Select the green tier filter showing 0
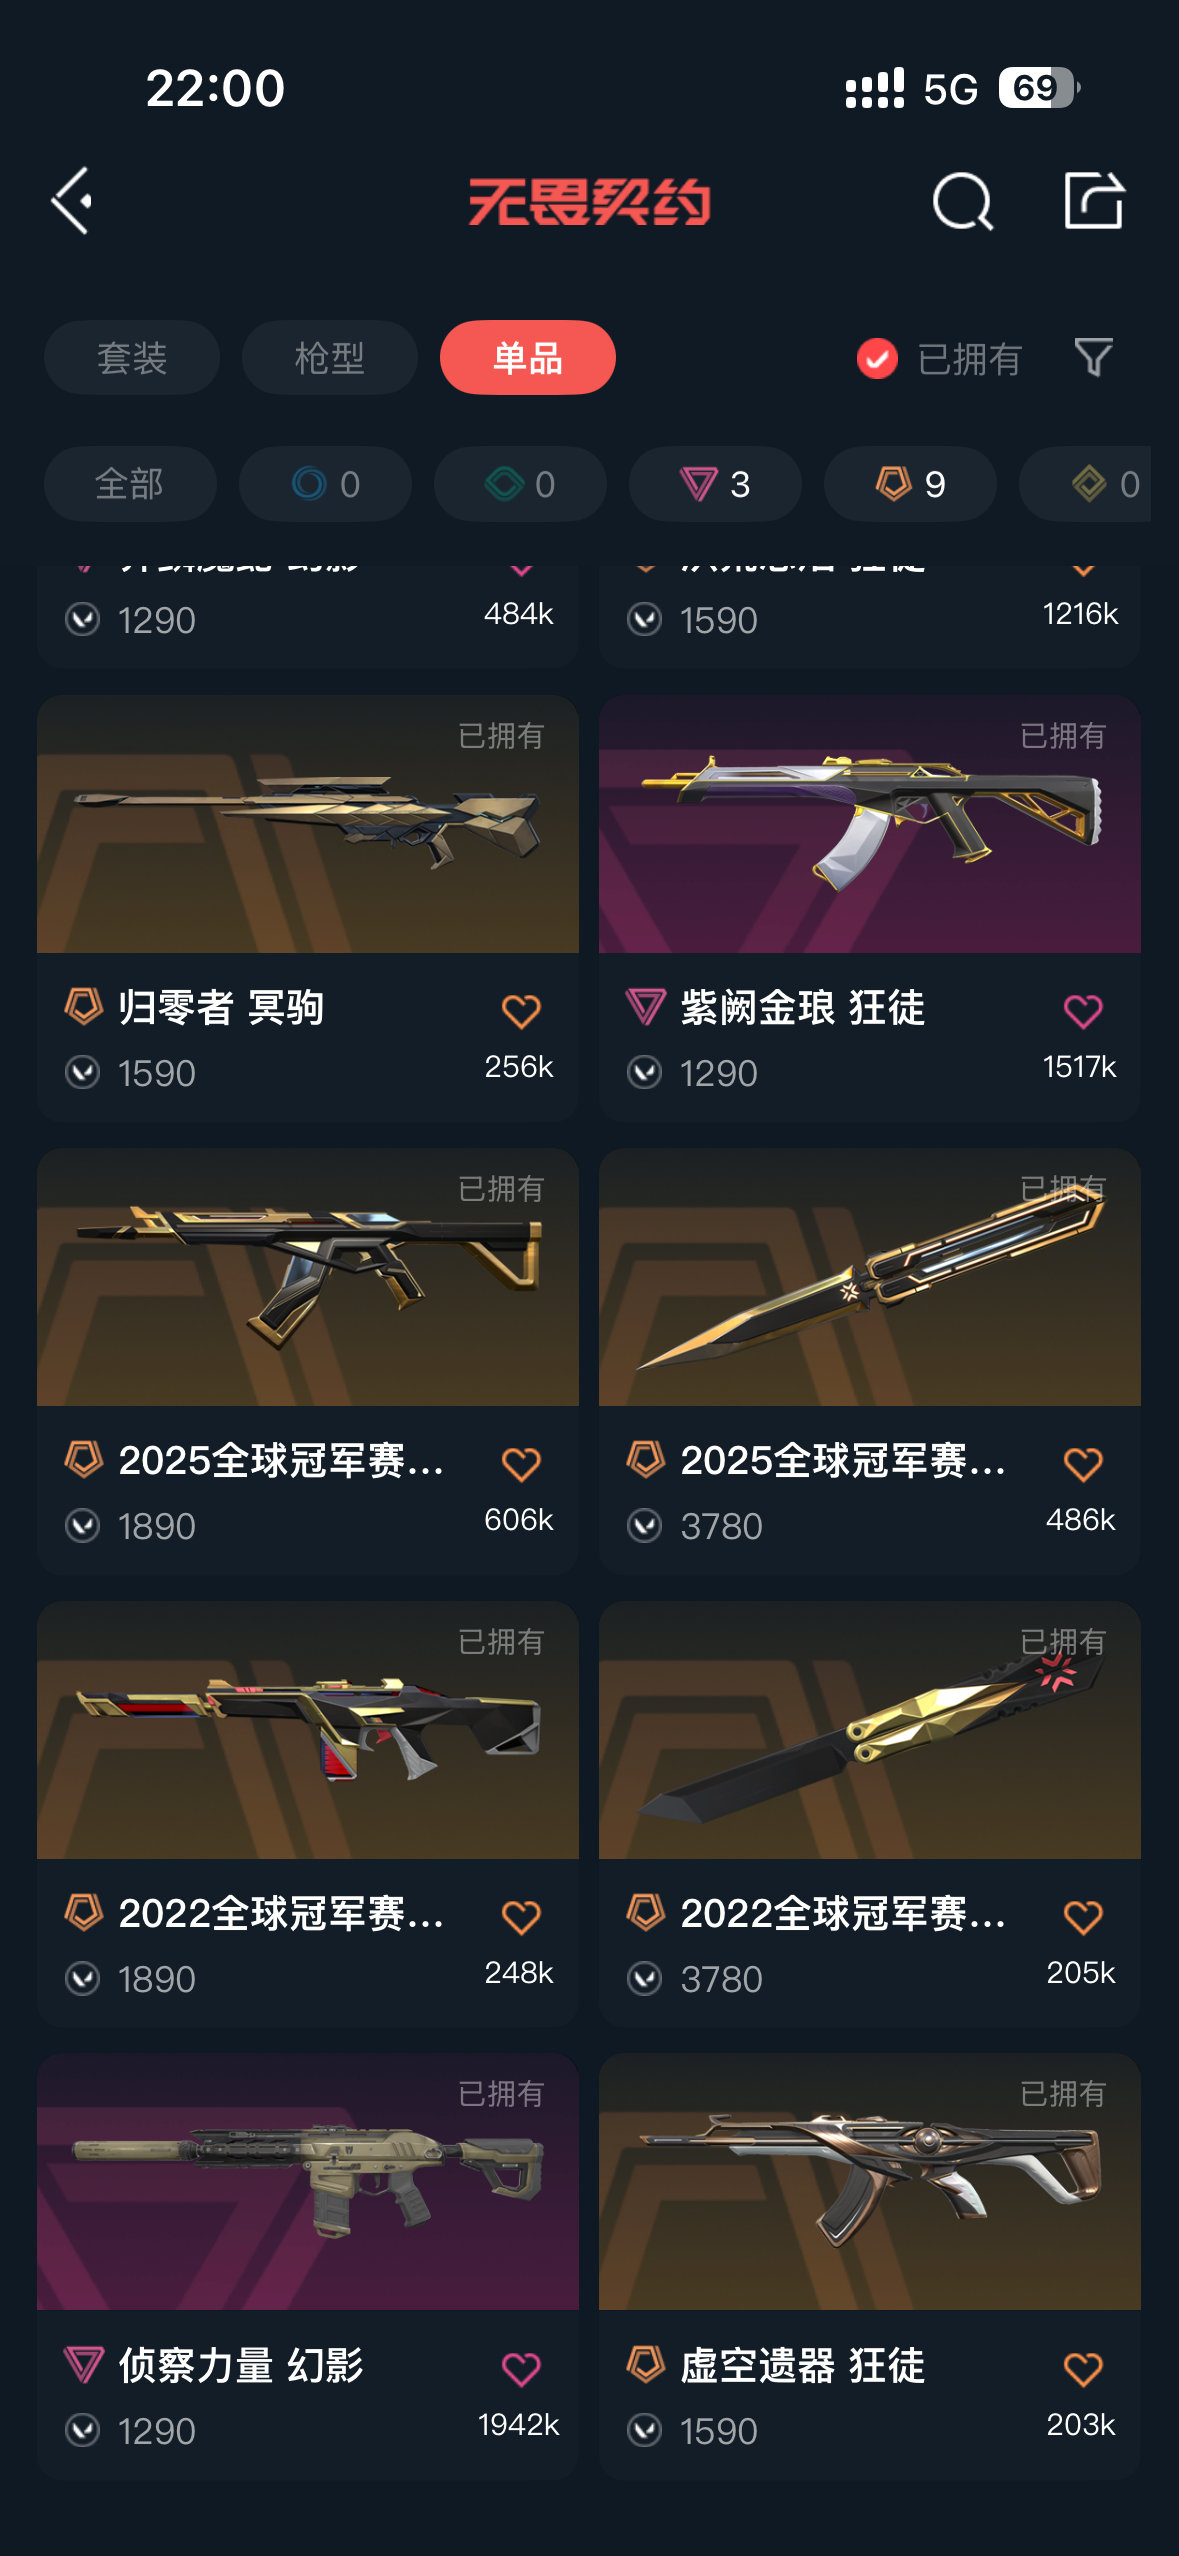The width and height of the screenshot is (1179, 2556). pos(520,484)
